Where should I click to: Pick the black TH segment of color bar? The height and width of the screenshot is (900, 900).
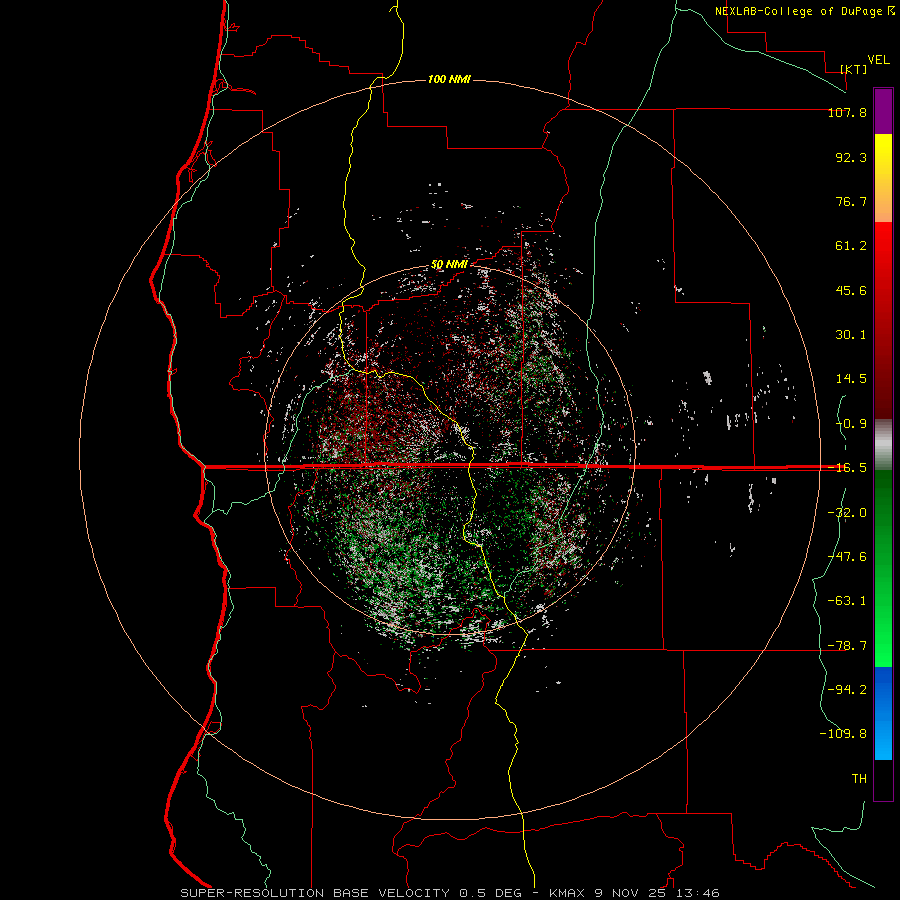click(x=883, y=779)
